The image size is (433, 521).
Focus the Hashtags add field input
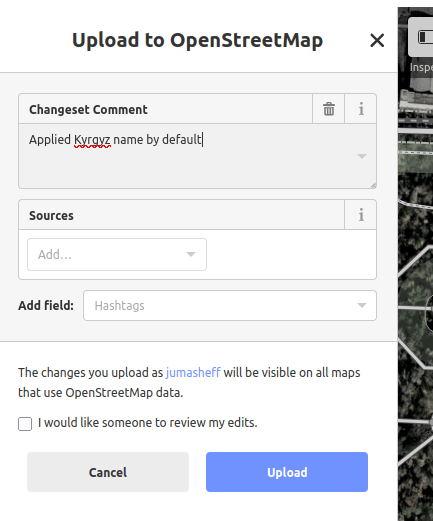point(230,305)
